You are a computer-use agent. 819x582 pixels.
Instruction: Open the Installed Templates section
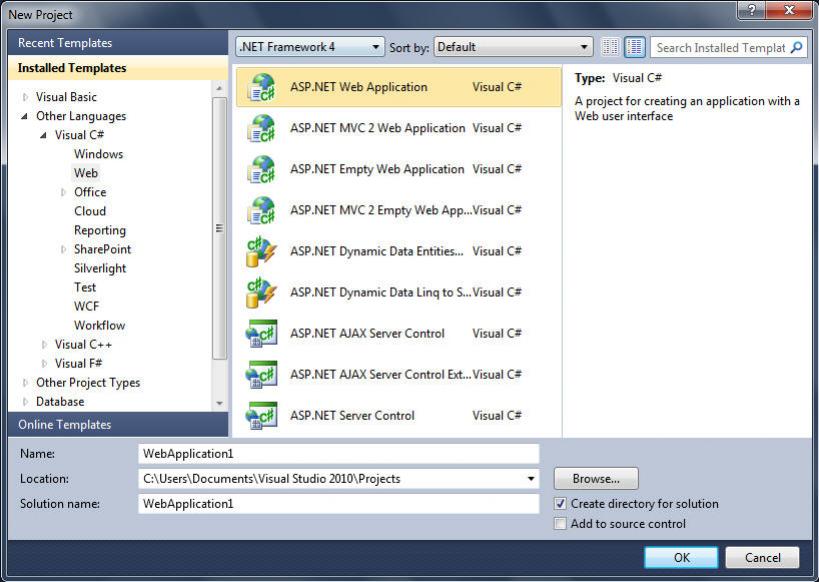point(118,68)
